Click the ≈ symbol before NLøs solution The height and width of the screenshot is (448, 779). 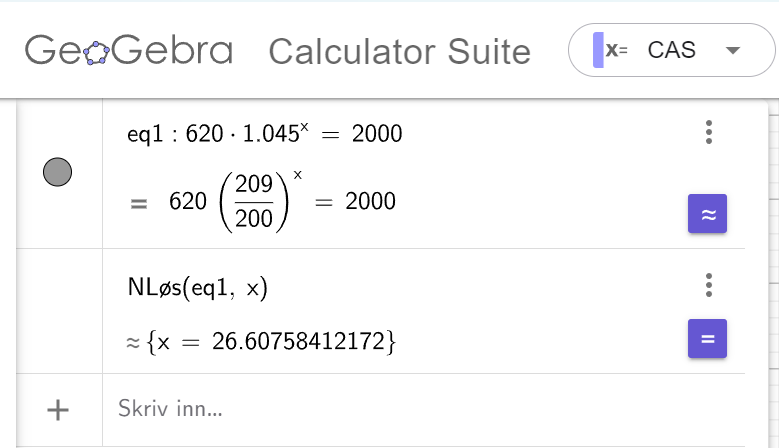133,342
